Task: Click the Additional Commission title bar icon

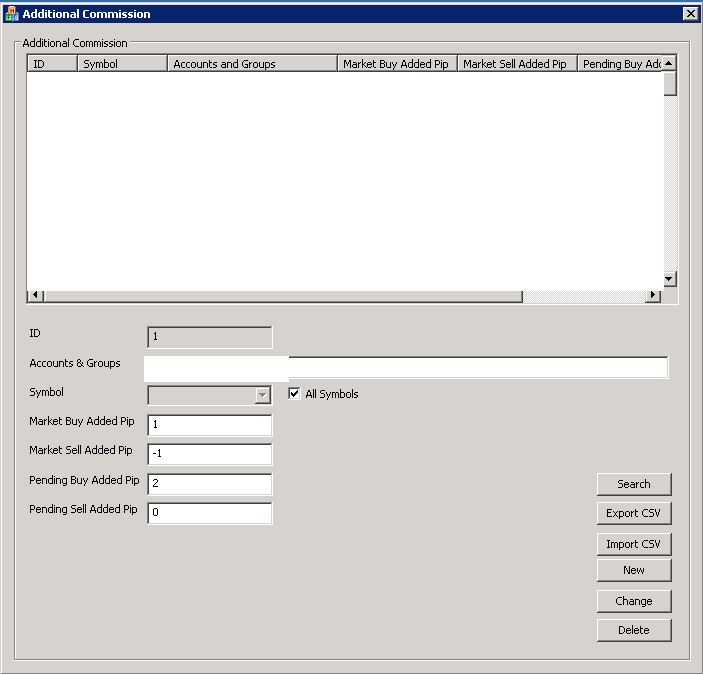Action: tap(11, 14)
